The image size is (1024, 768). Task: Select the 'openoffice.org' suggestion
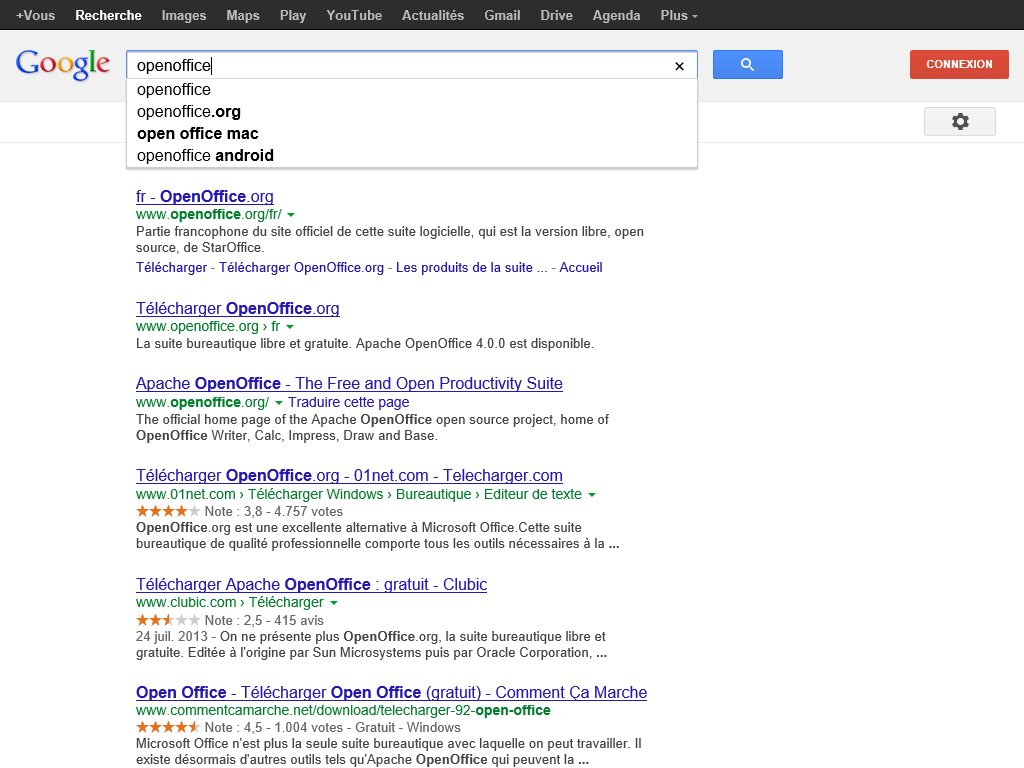412,112
